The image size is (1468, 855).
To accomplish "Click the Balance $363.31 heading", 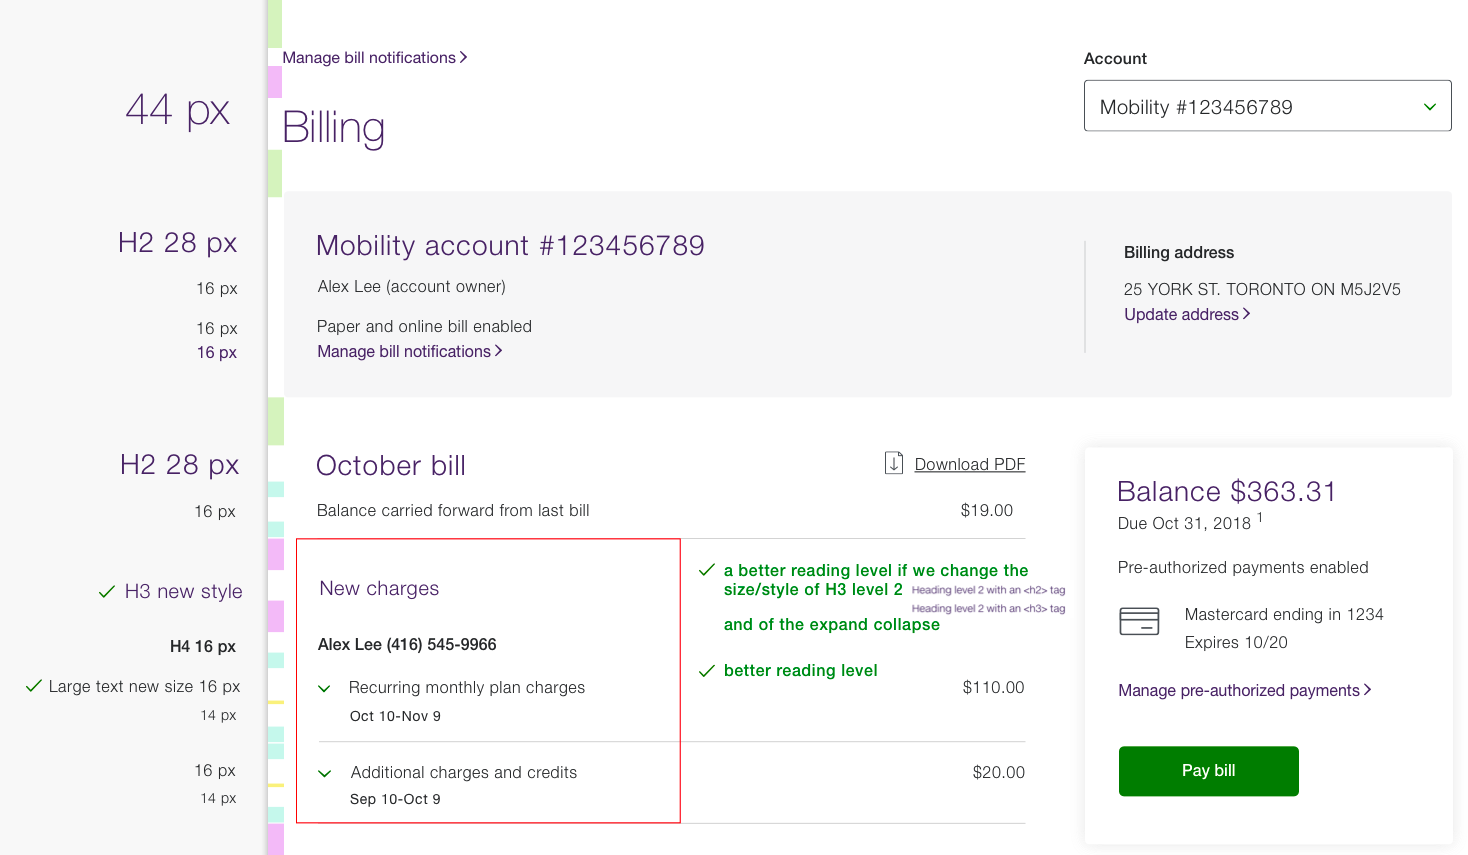I will click(1226, 491).
